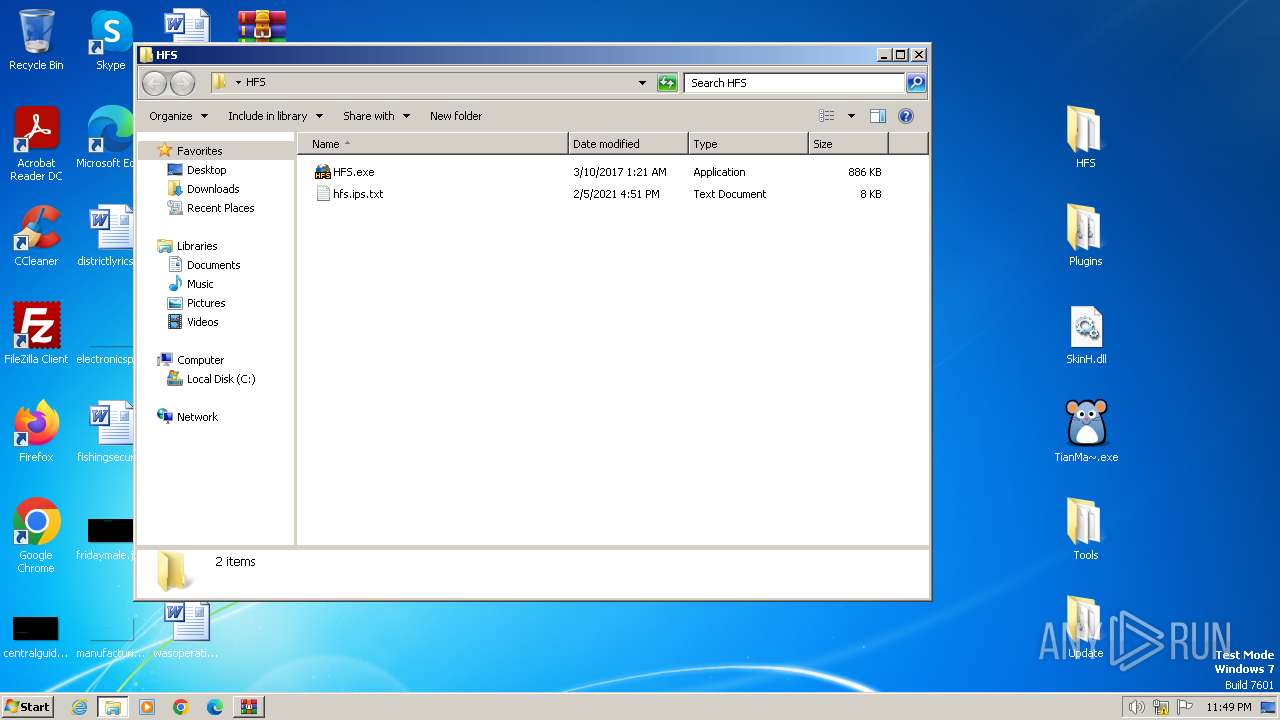The image size is (1280, 720).
Task: Open Explorer help question mark icon
Action: (x=906, y=116)
